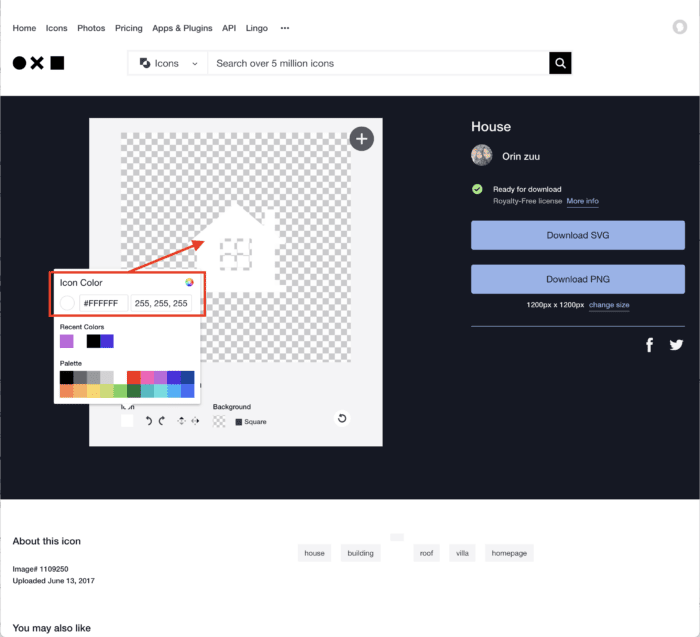Share the icon on Facebook
This screenshot has height=637, width=700.
coord(649,345)
